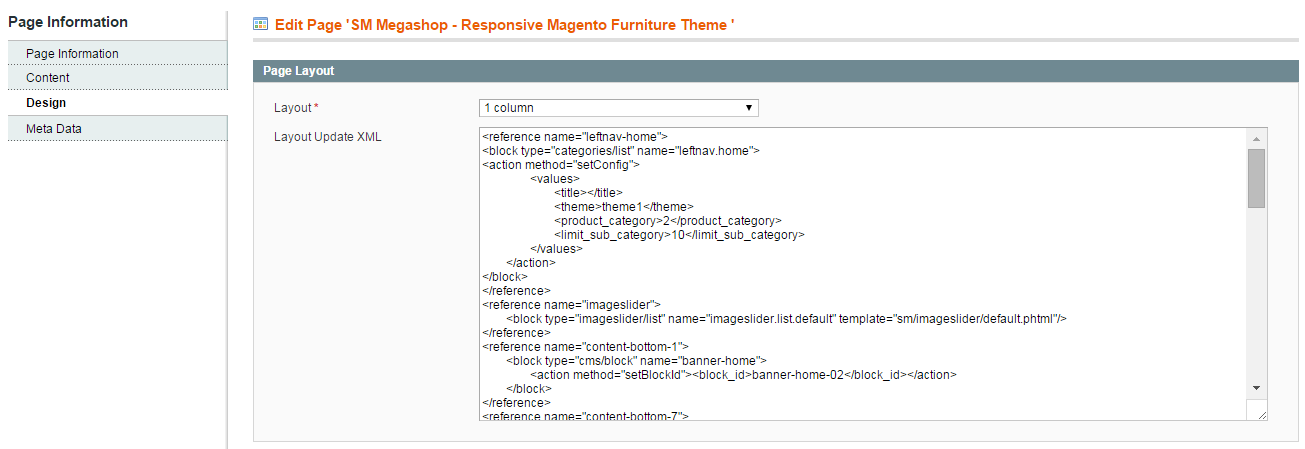Click the 'block type="categories/list"' line
The image size is (1305, 449).
621,151
